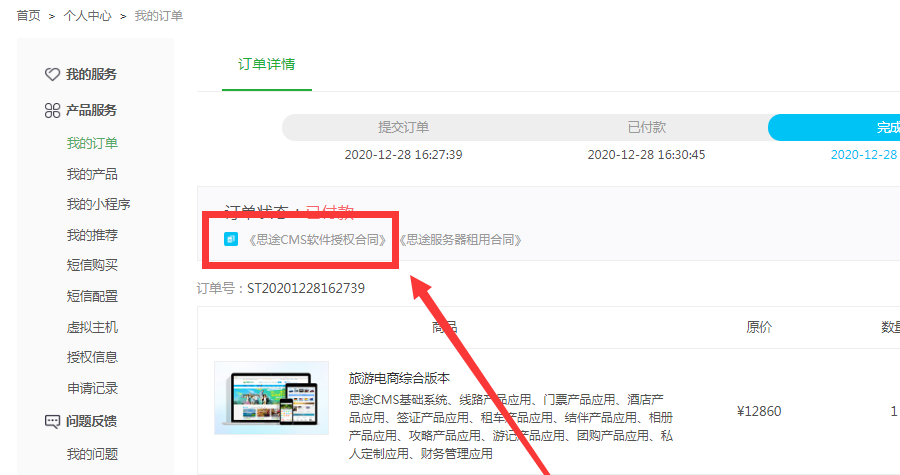Open 我的小程序 sidebar item
The width and height of the screenshot is (900, 475).
98,205
